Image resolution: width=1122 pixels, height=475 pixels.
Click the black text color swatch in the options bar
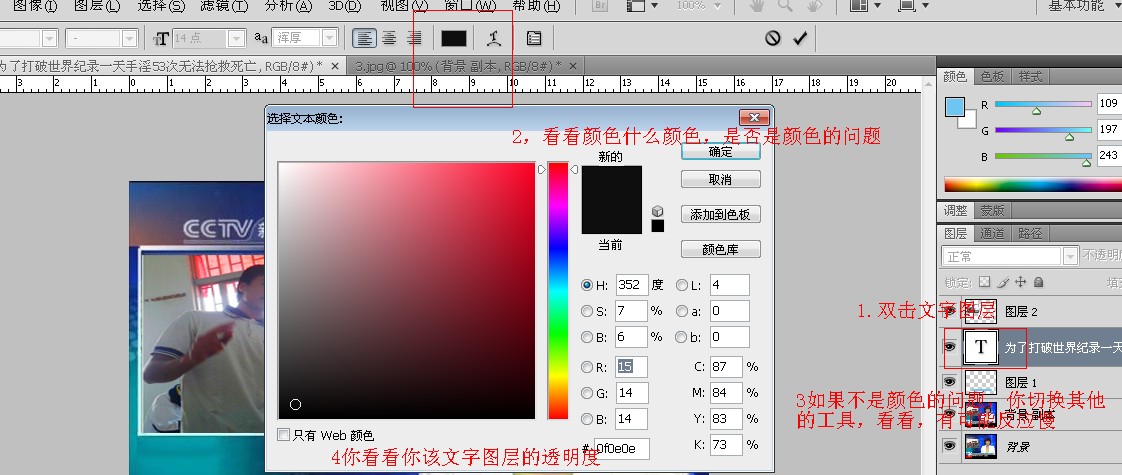pyautogui.click(x=454, y=38)
